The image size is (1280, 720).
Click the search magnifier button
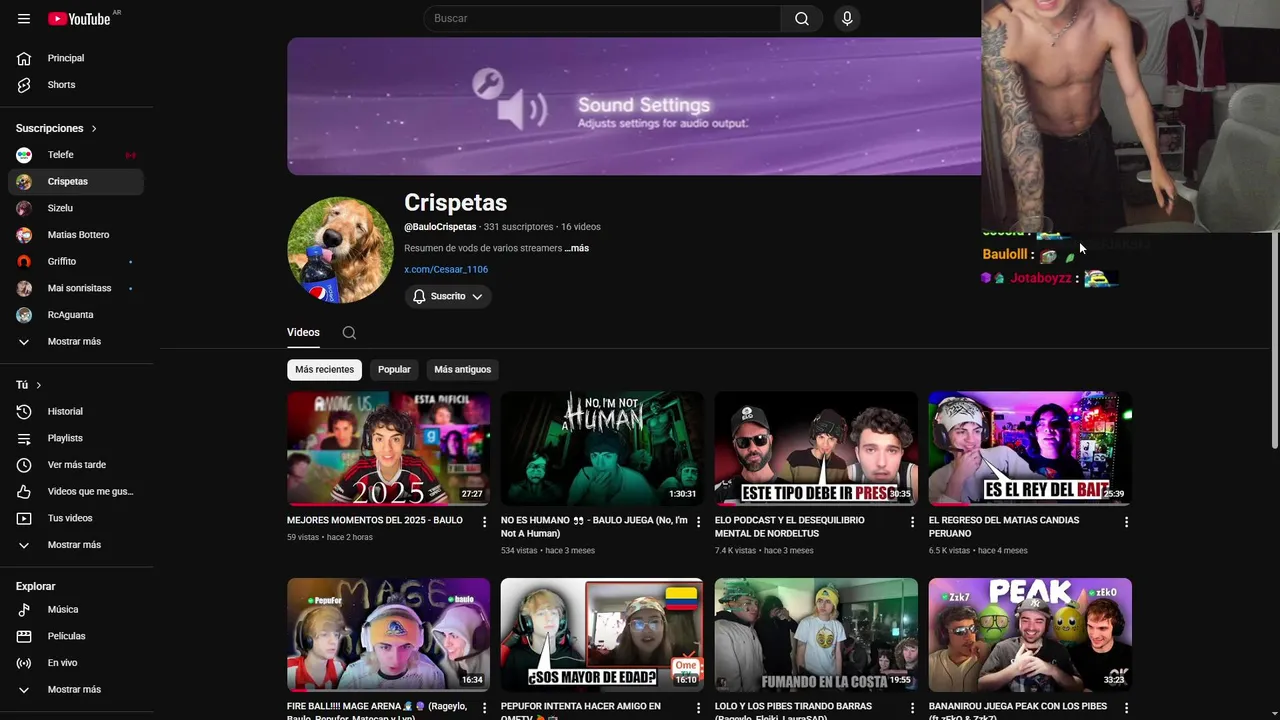pyautogui.click(x=802, y=19)
